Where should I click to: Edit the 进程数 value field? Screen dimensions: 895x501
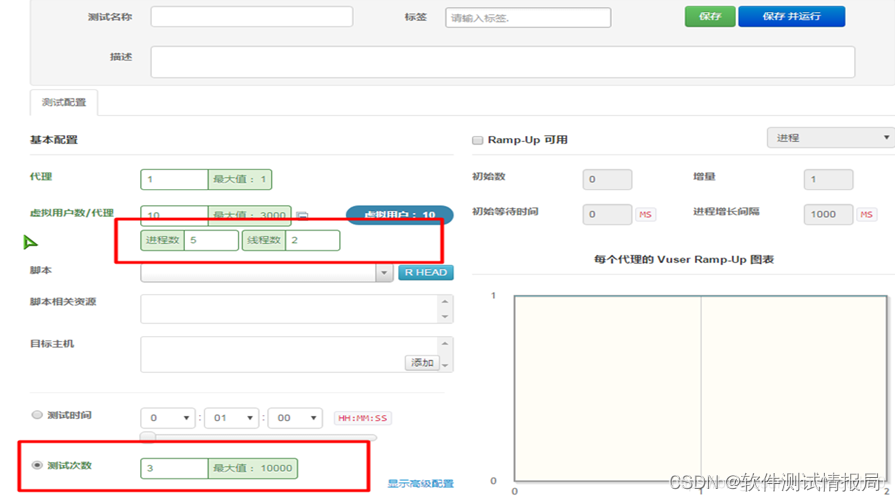[x=211, y=240]
